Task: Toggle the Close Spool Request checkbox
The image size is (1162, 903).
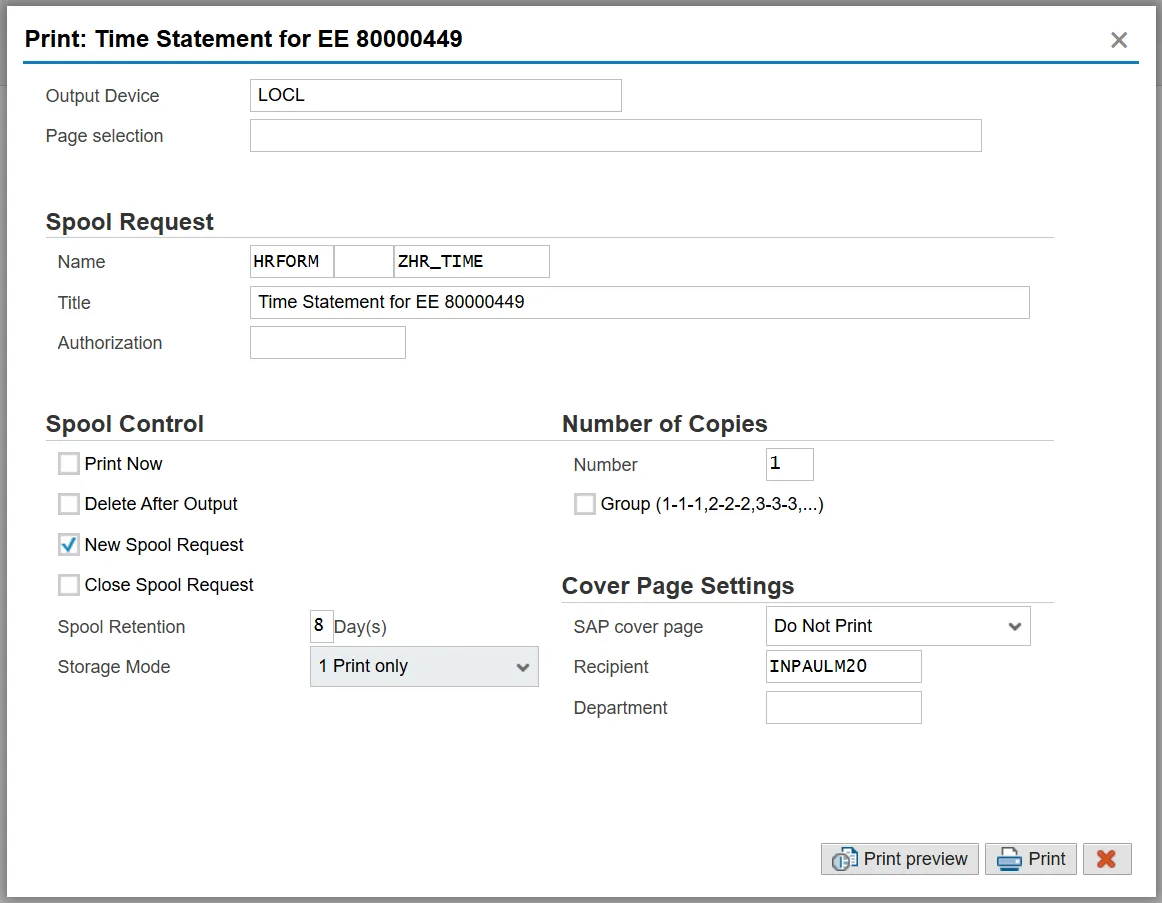Action: point(69,585)
